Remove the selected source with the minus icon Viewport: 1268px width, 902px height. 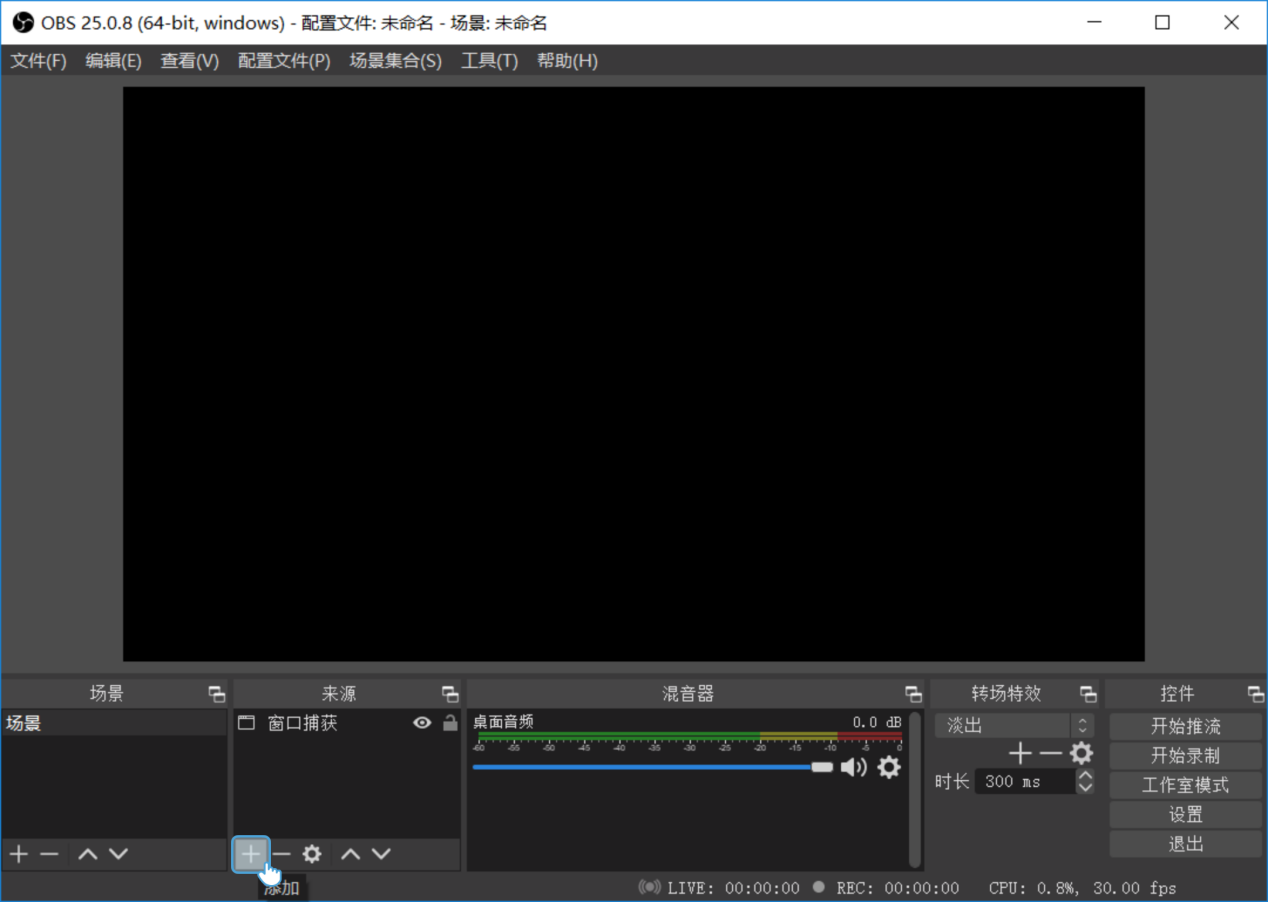pos(281,854)
